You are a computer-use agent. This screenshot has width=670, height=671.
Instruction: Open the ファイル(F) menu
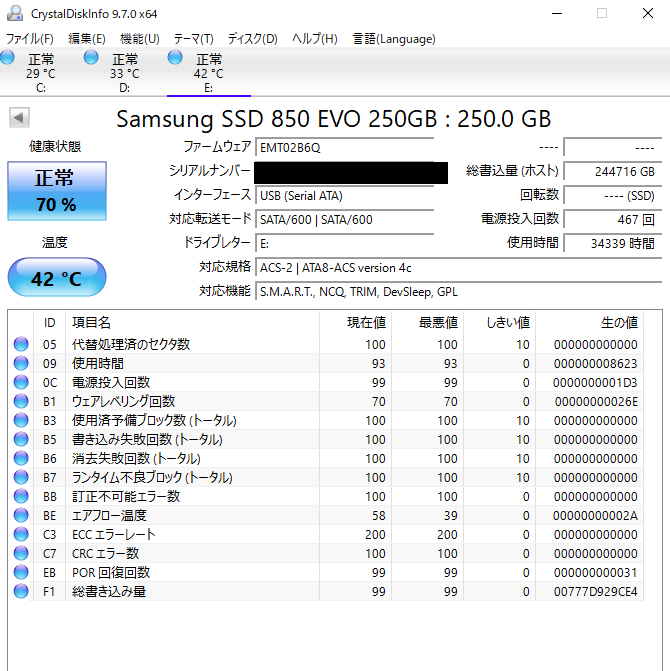pos(30,39)
